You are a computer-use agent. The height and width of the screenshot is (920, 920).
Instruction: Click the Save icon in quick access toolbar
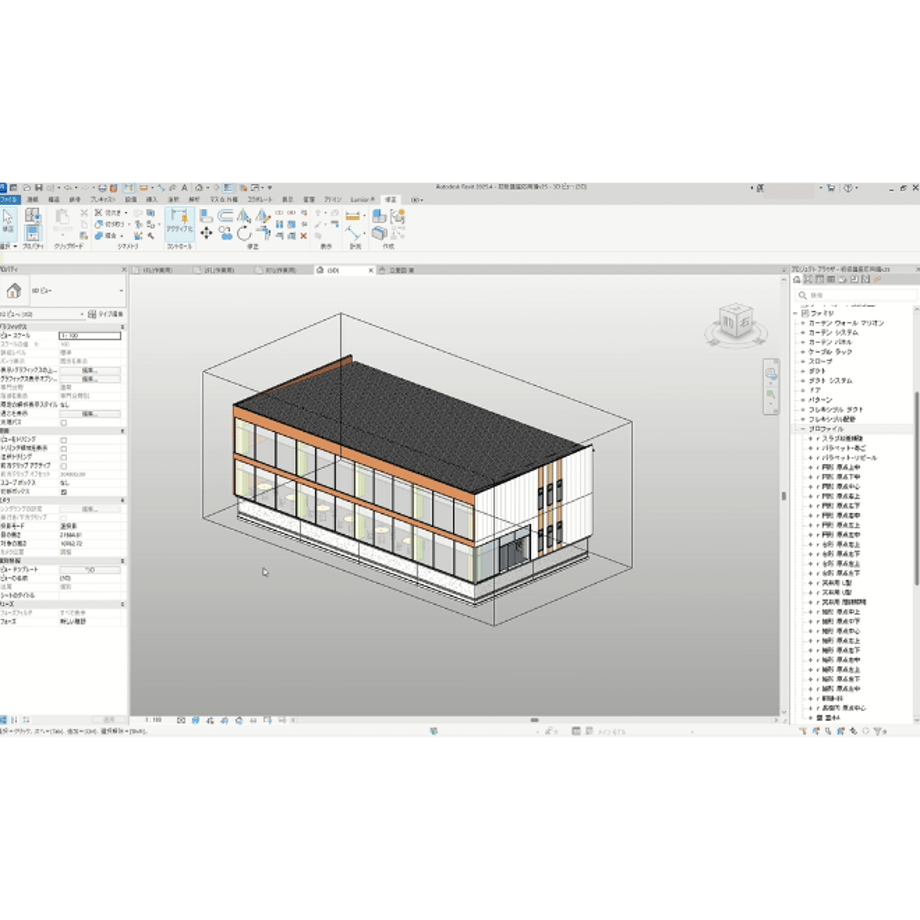[x=38, y=188]
